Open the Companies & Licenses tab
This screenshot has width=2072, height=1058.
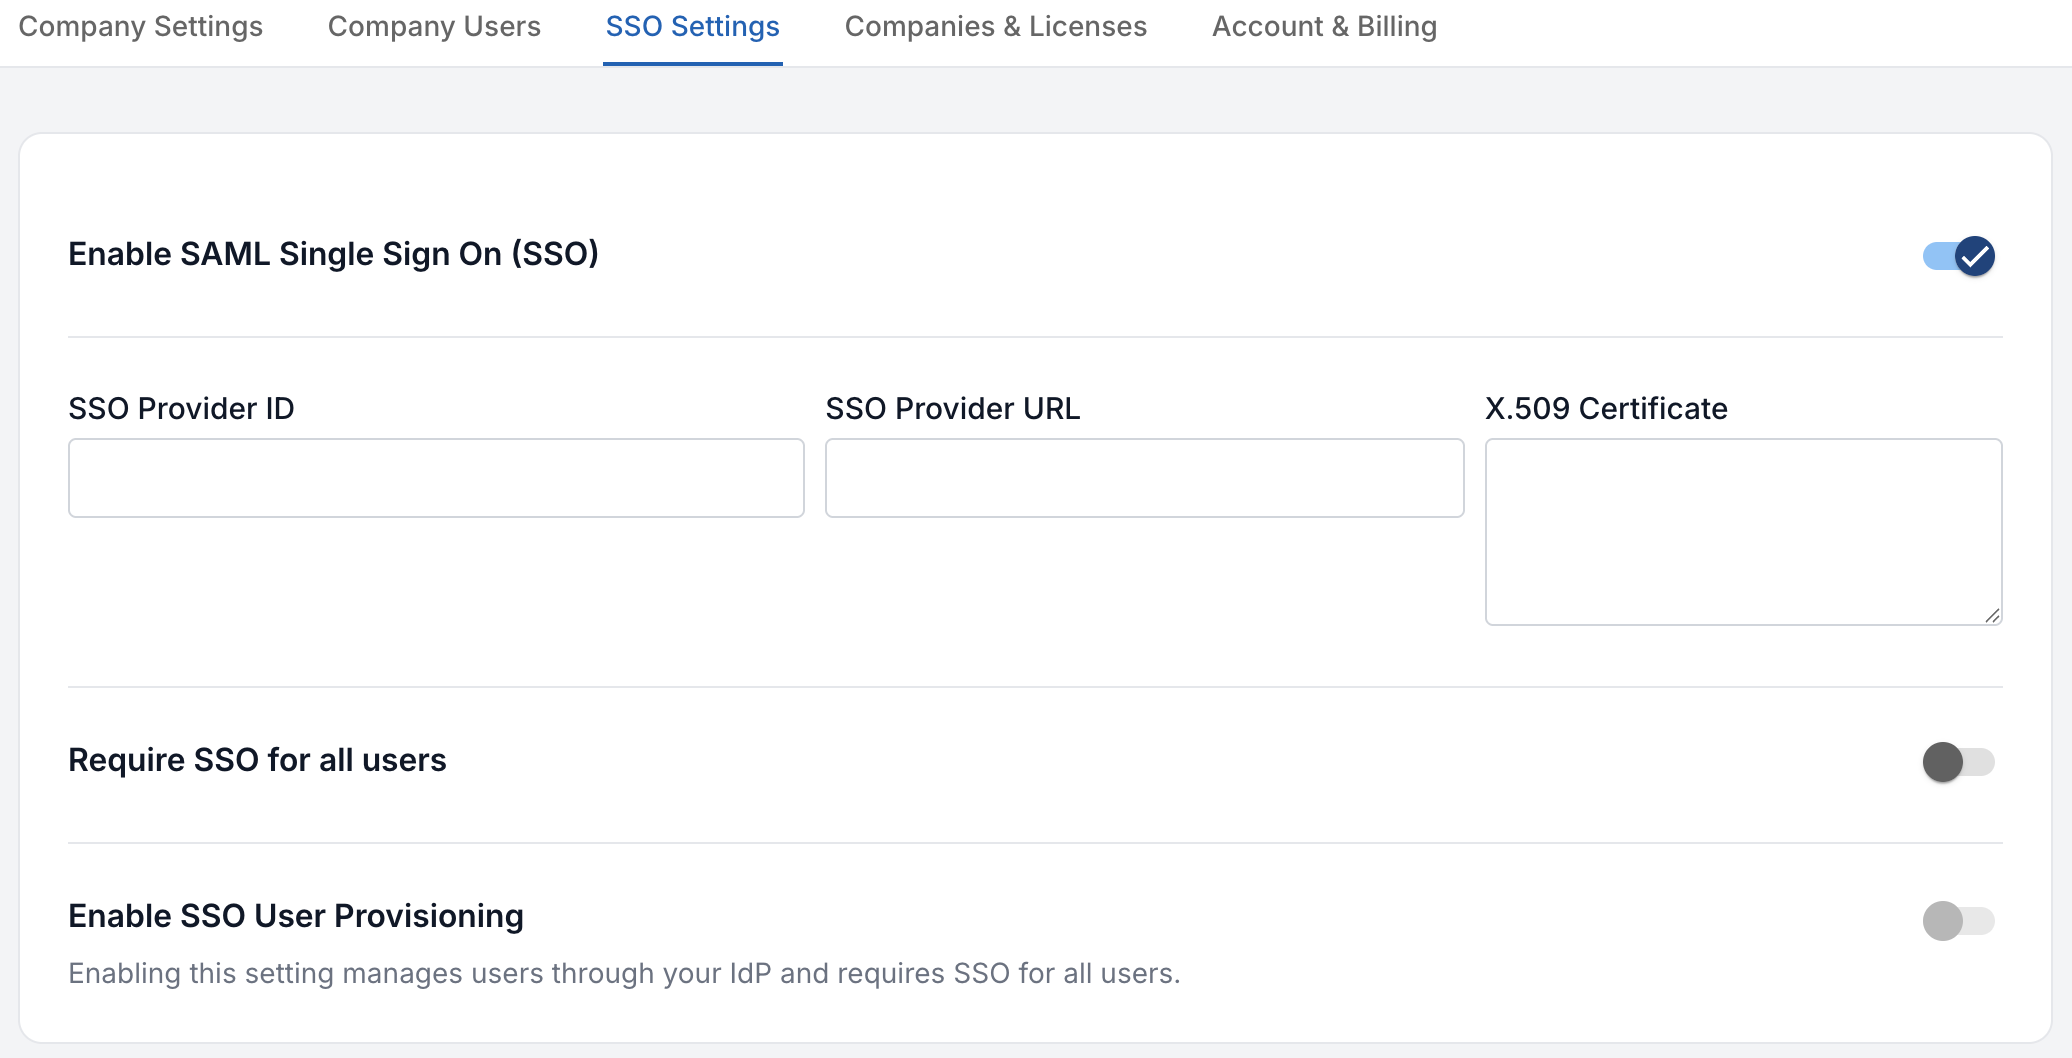995,27
